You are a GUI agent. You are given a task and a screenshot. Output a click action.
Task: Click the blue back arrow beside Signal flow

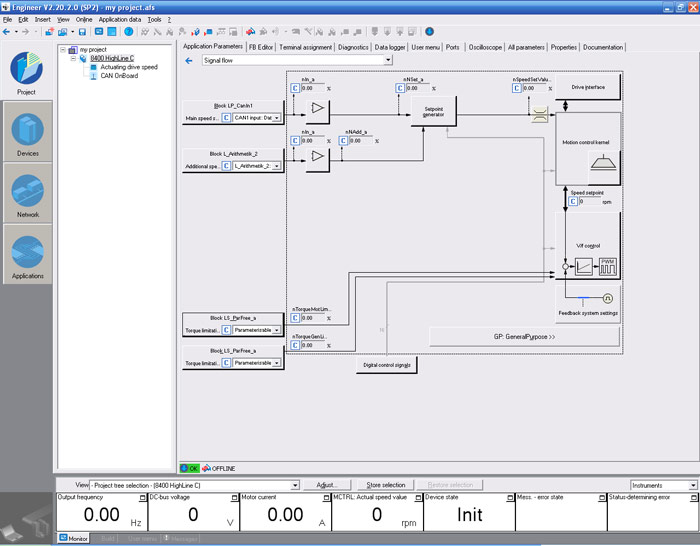[x=189, y=60]
